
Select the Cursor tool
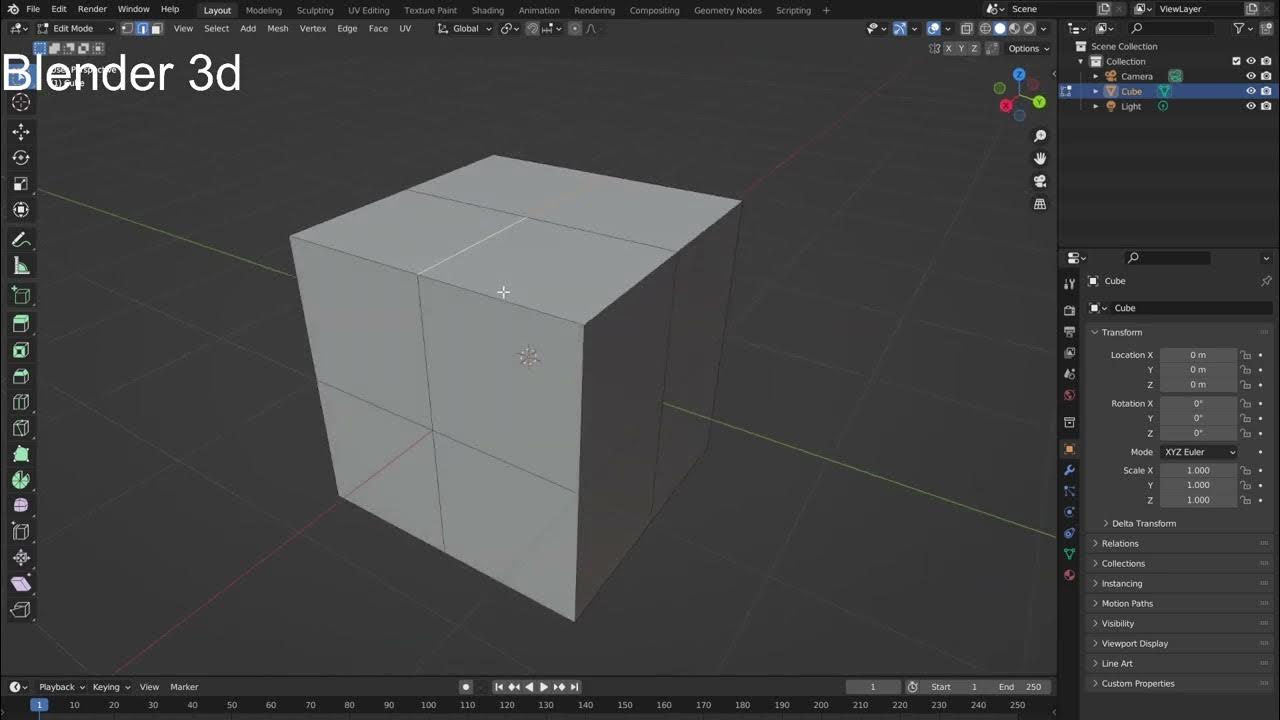(x=21, y=102)
